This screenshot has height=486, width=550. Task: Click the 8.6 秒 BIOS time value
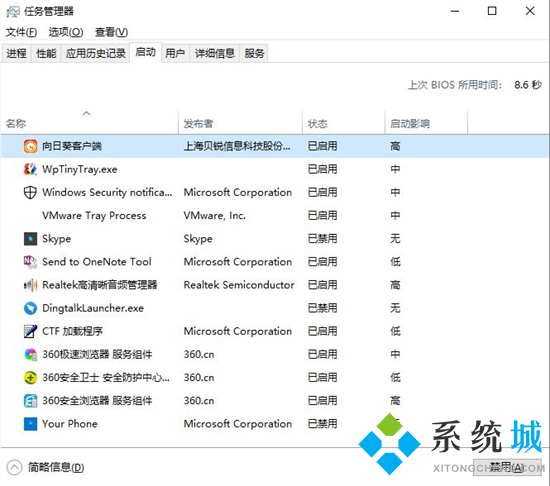(528, 85)
